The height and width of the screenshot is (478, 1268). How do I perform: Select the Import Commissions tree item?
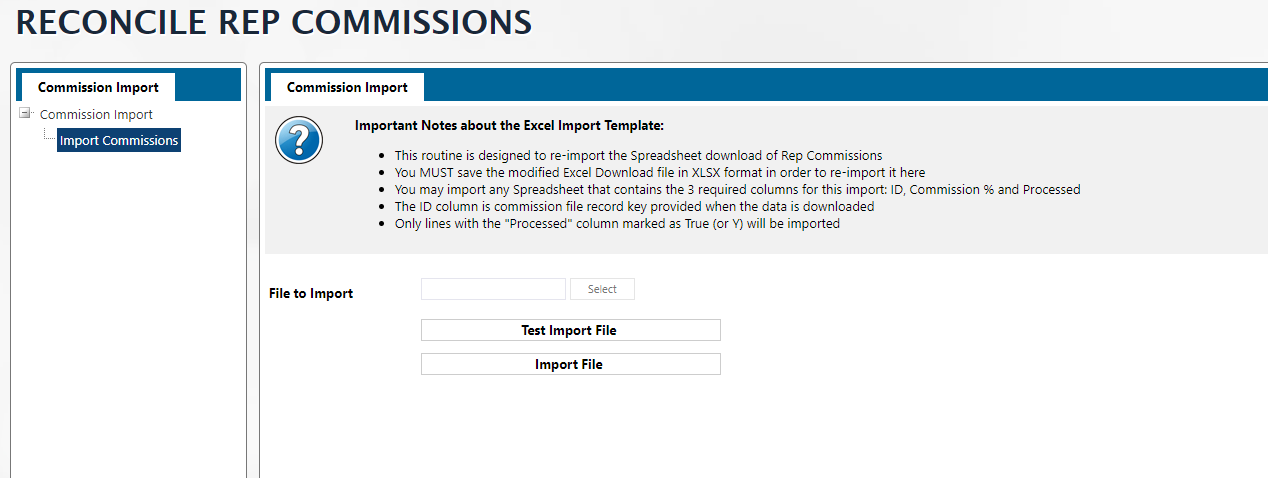[x=119, y=140]
